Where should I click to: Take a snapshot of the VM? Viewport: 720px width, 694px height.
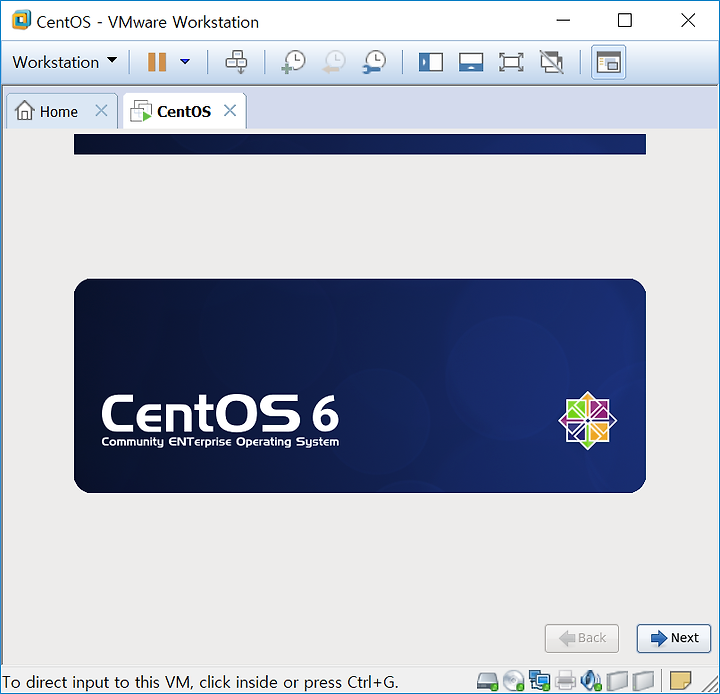click(x=293, y=62)
